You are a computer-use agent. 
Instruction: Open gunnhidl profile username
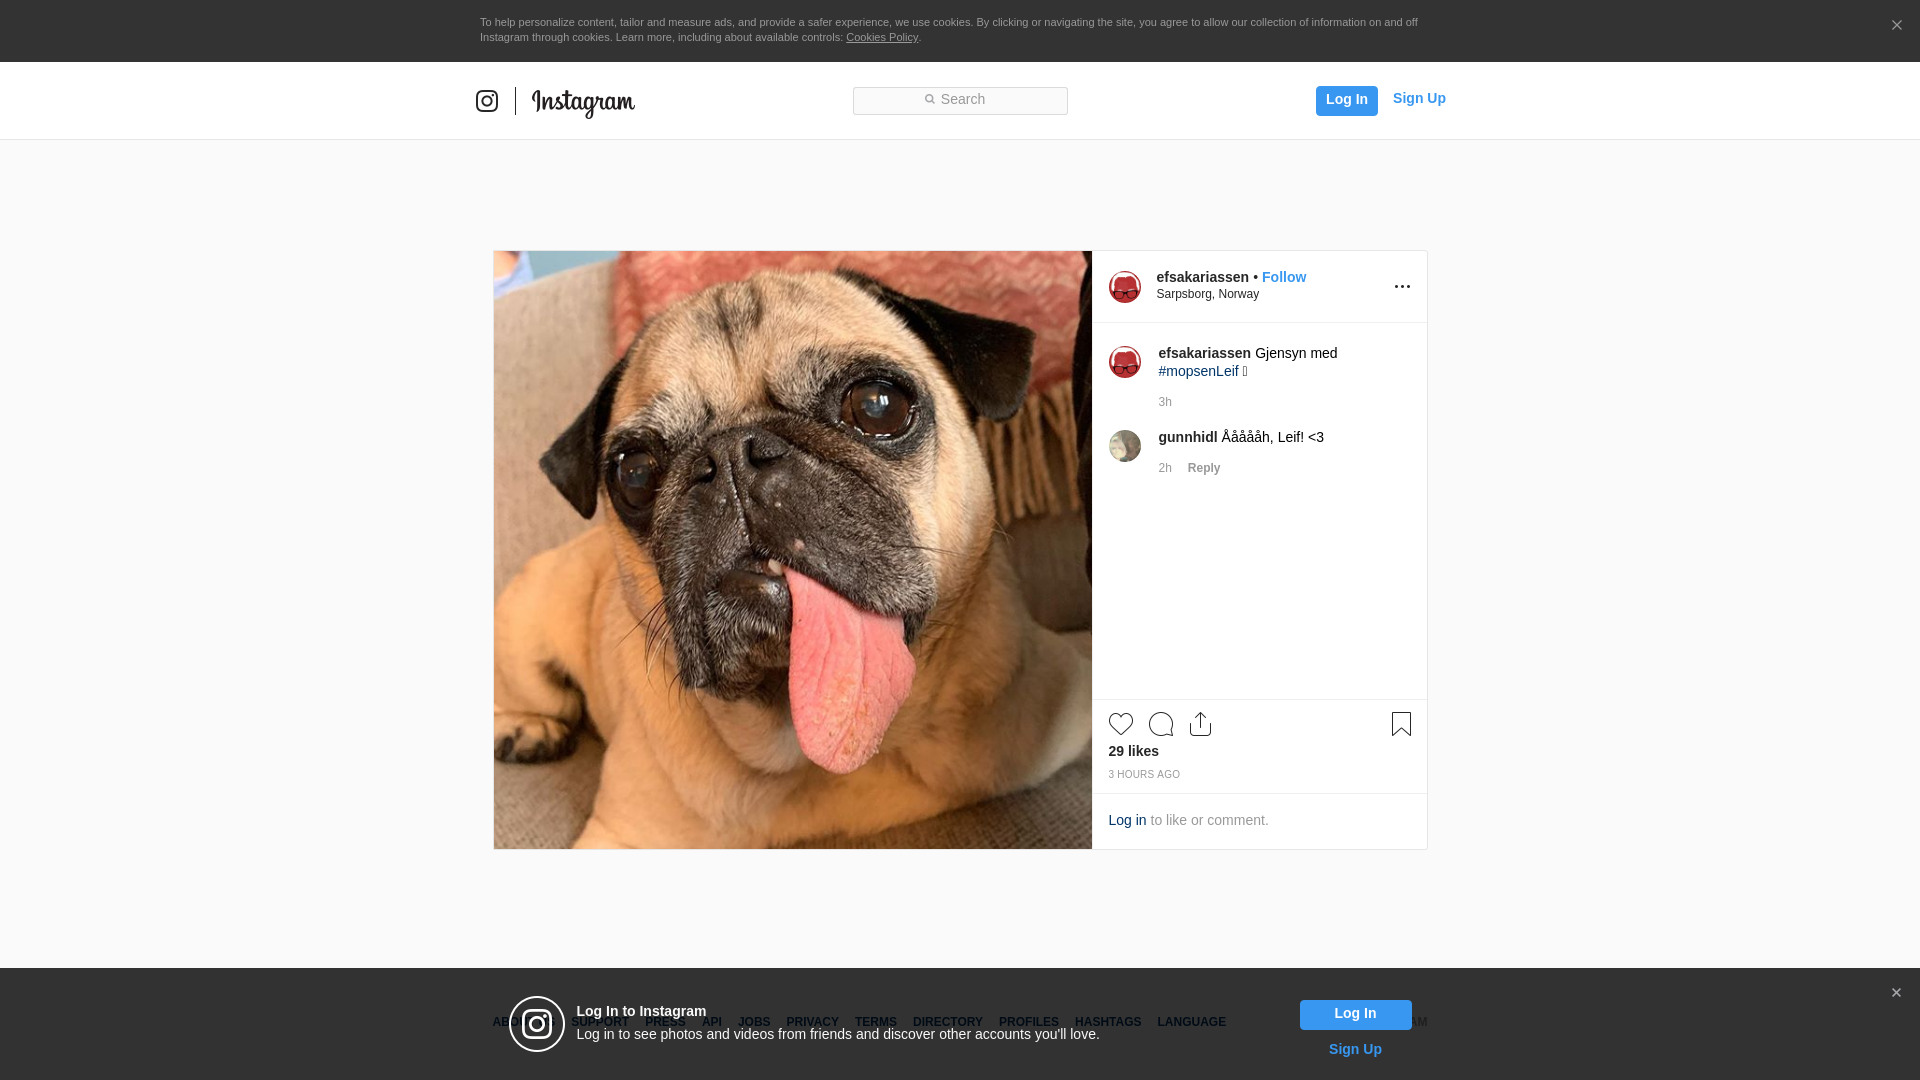1187,437
